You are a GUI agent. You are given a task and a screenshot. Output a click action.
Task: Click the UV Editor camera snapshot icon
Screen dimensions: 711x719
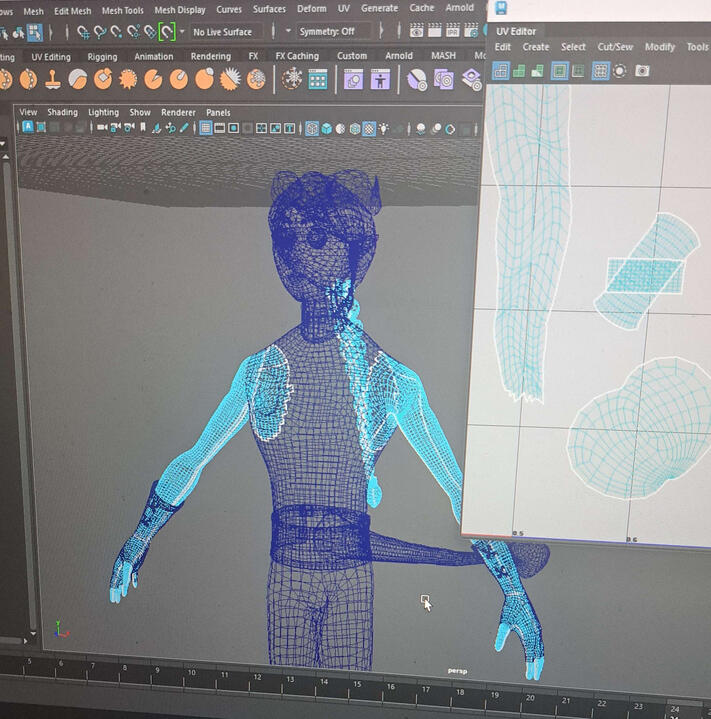(642, 71)
